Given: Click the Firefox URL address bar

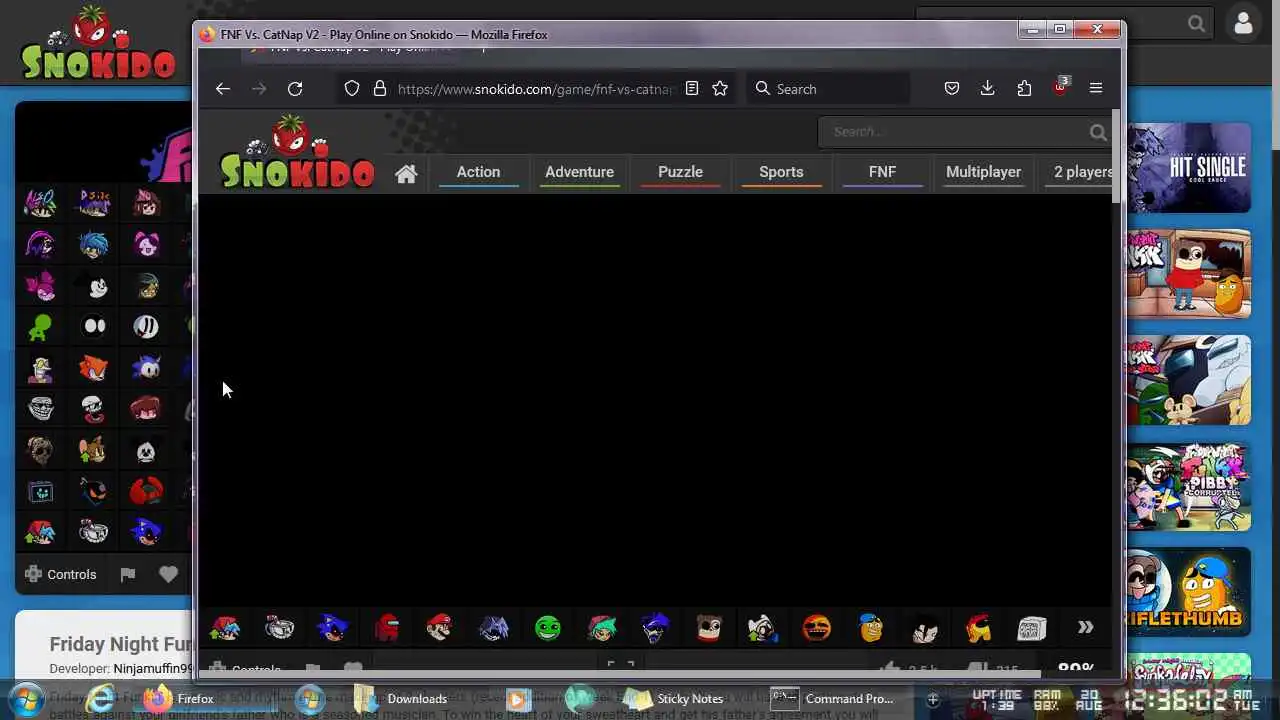Looking at the screenshot, I should coord(536,89).
